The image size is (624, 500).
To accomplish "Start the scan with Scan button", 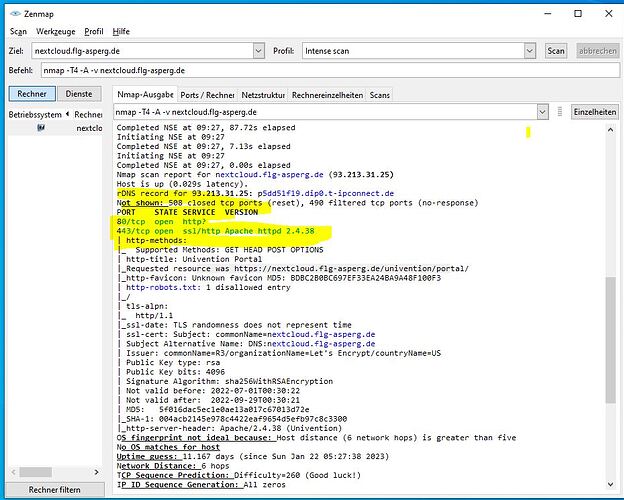I will (556, 51).
